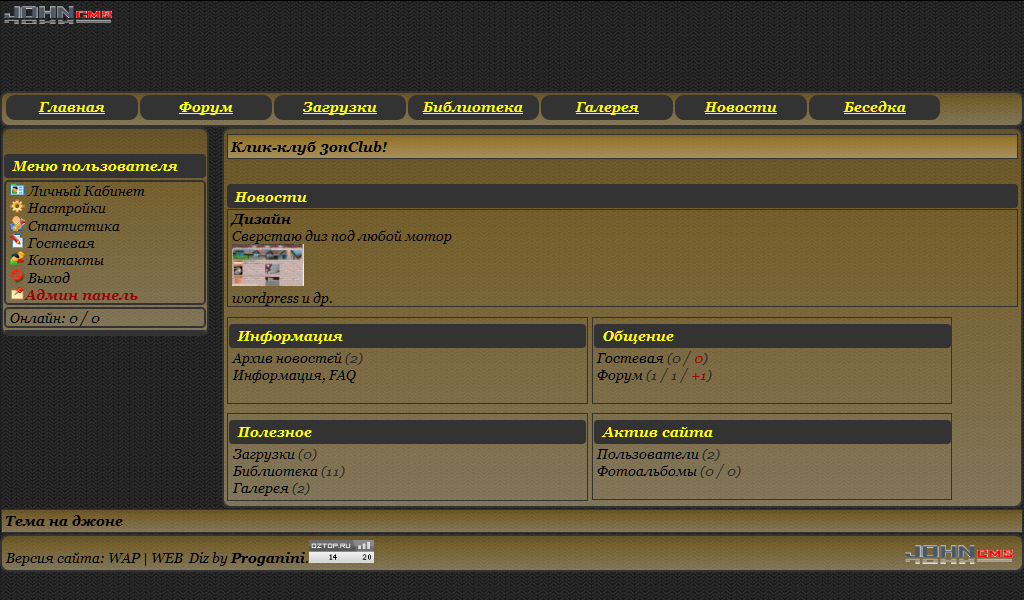
Task: Open the Архив новостей link
Action: [287, 358]
